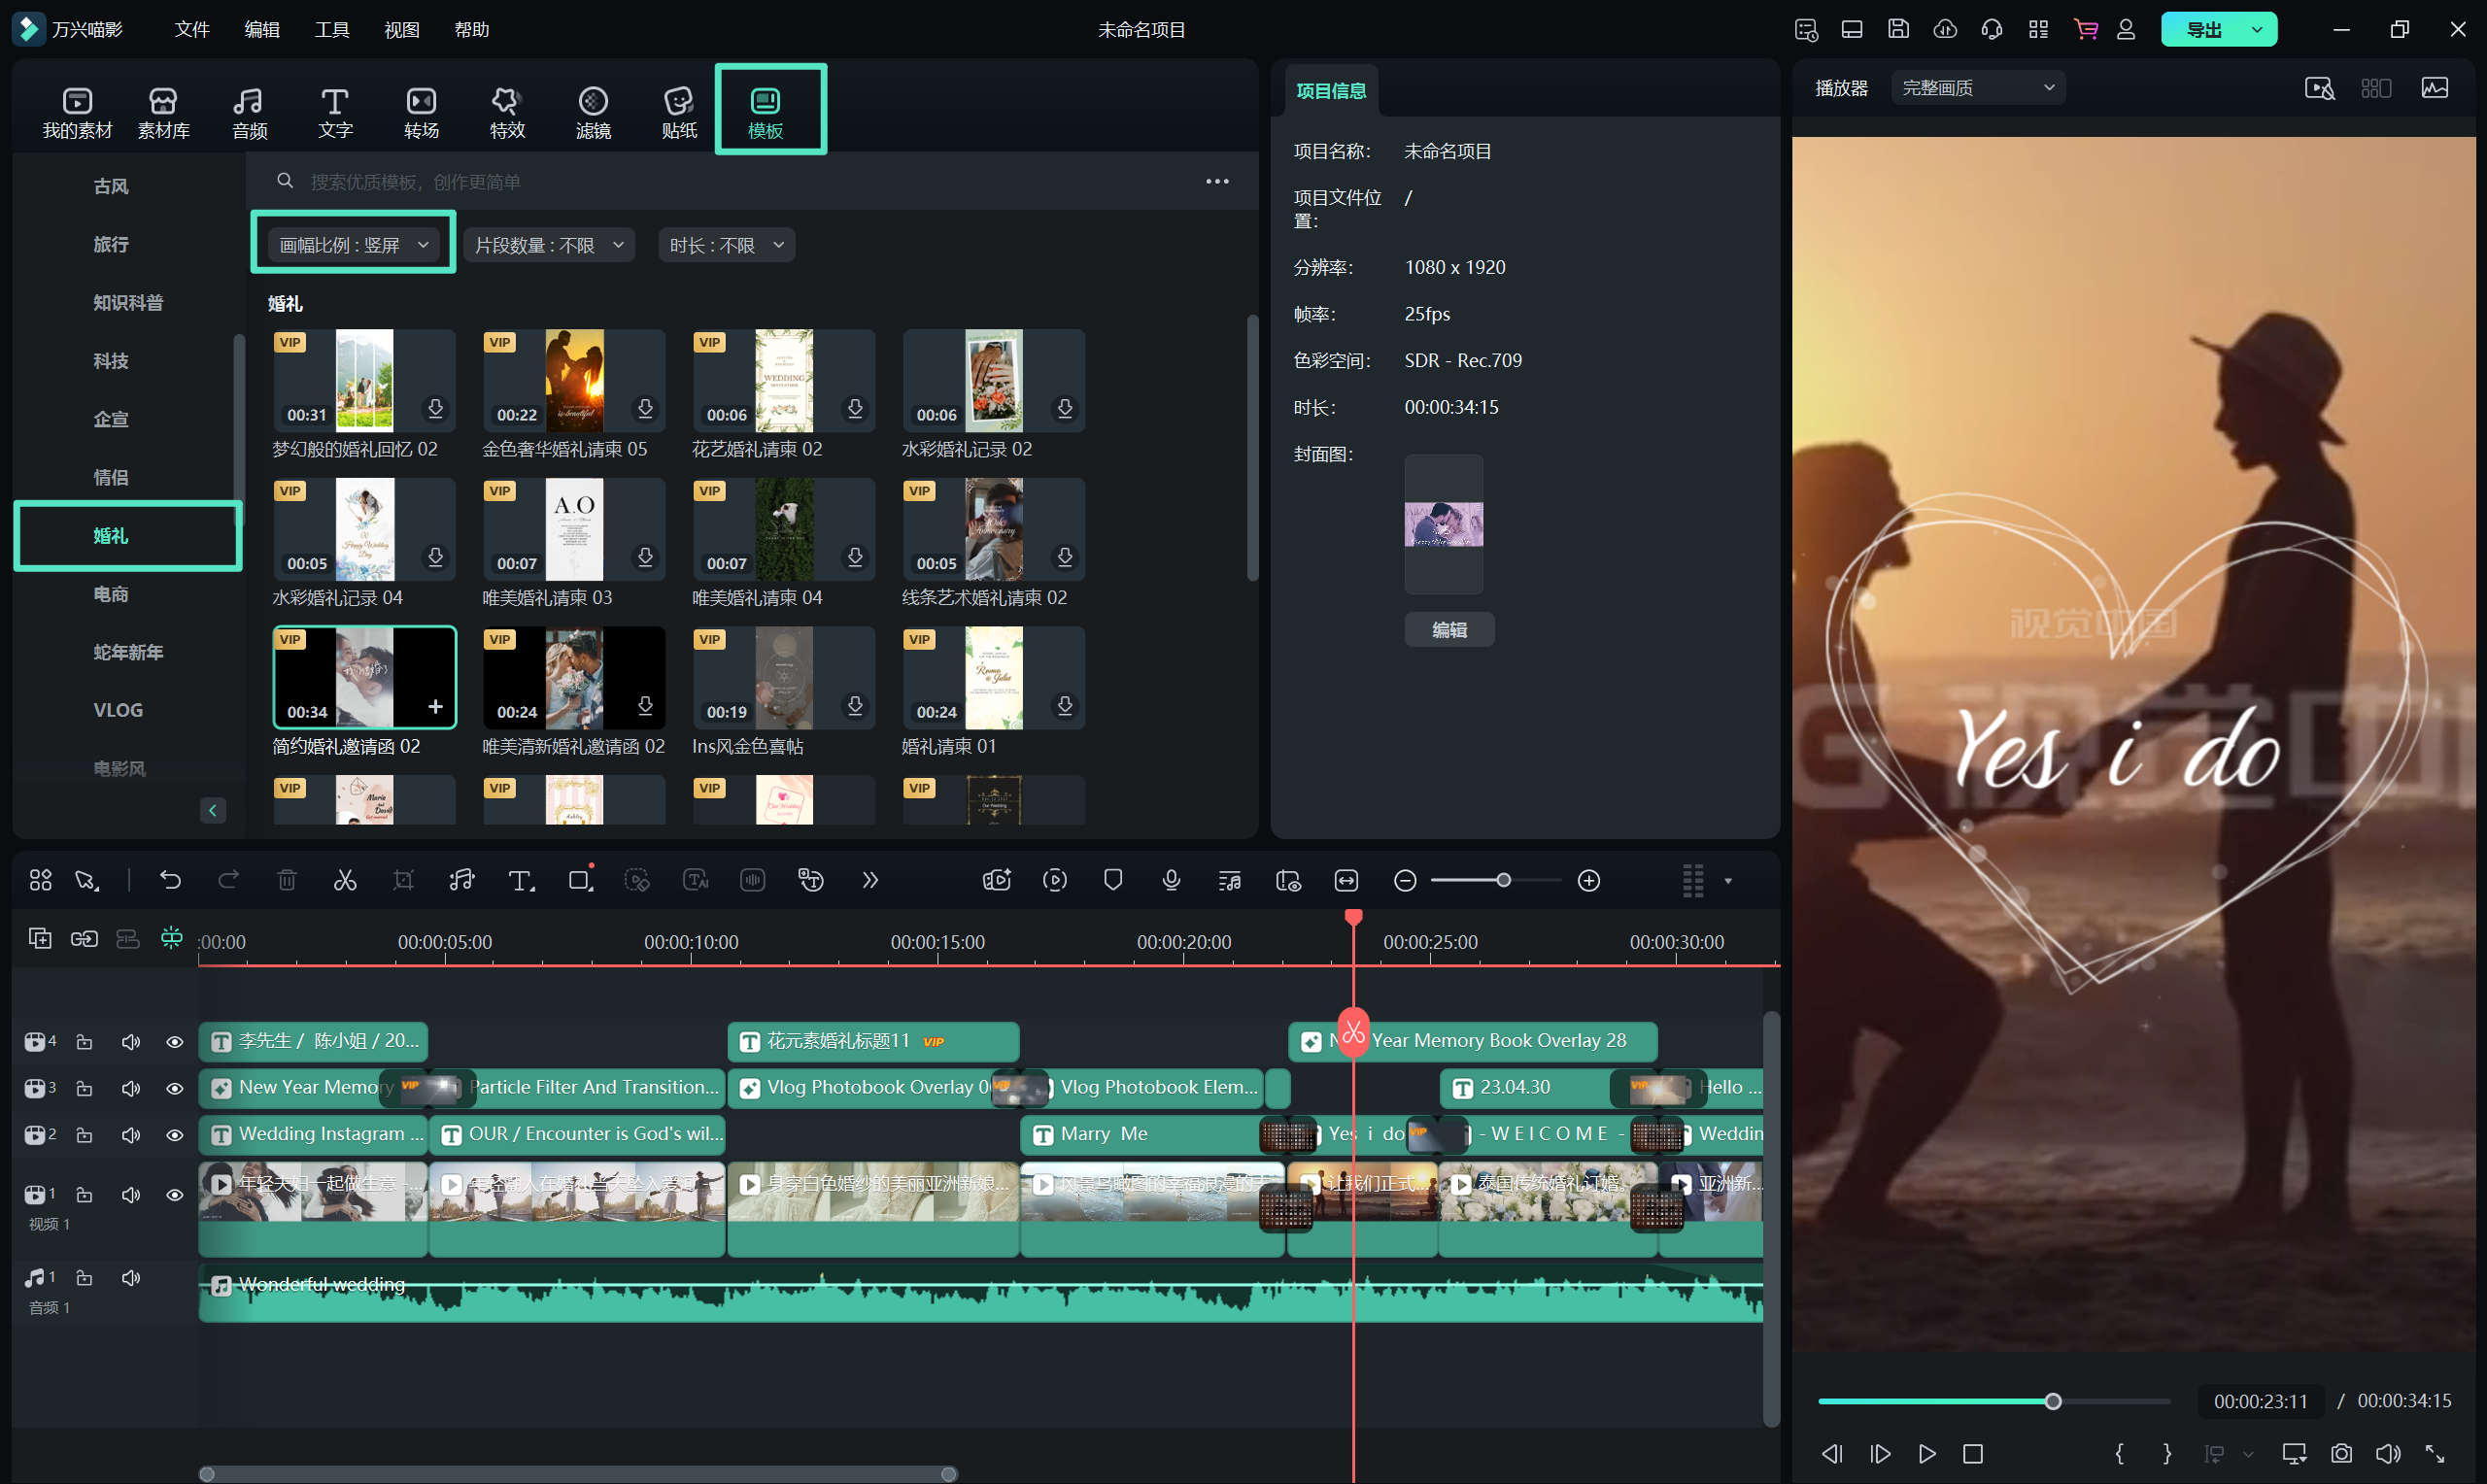The width and height of the screenshot is (2487, 1484).
Task: Hide video track 4 with eye icon
Action: click(x=175, y=1042)
